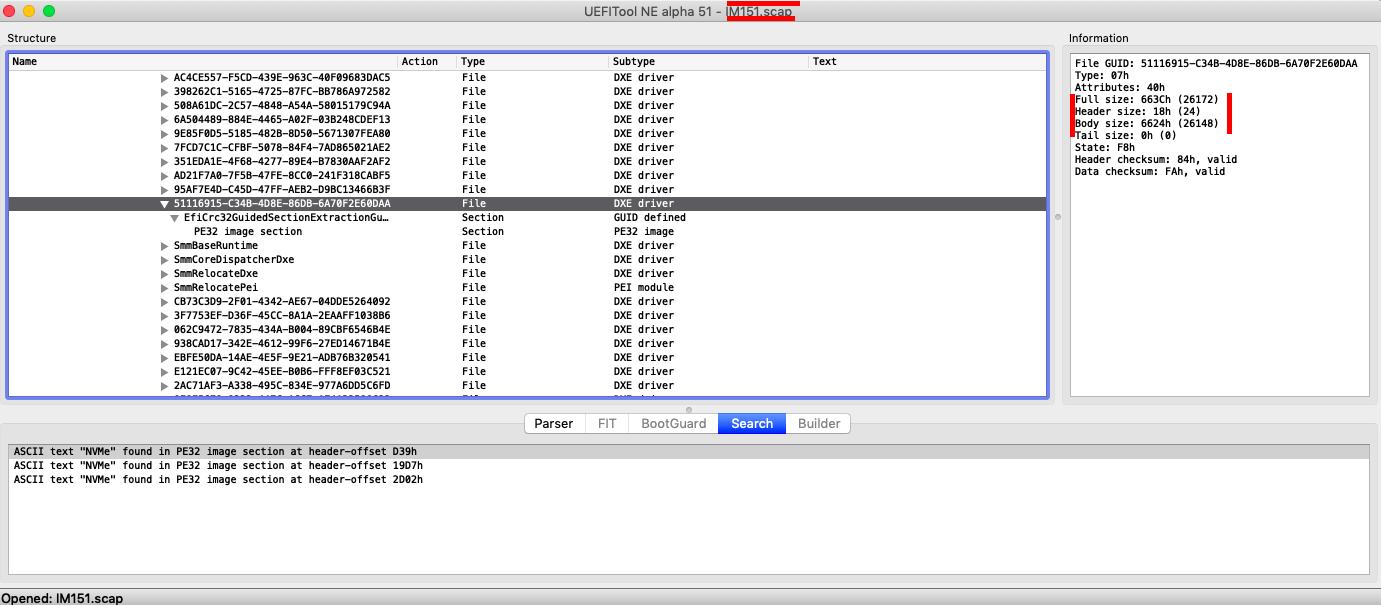Click the Tail size 0h line
The width and height of the screenshot is (1381, 605).
coord(1125,135)
